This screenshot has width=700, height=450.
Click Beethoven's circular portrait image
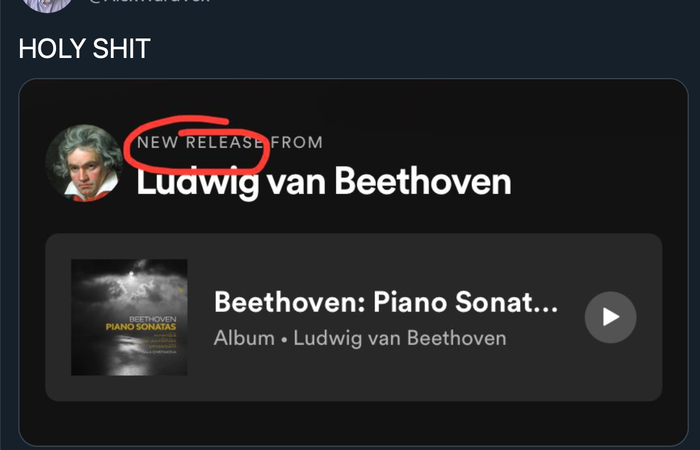[84, 163]
